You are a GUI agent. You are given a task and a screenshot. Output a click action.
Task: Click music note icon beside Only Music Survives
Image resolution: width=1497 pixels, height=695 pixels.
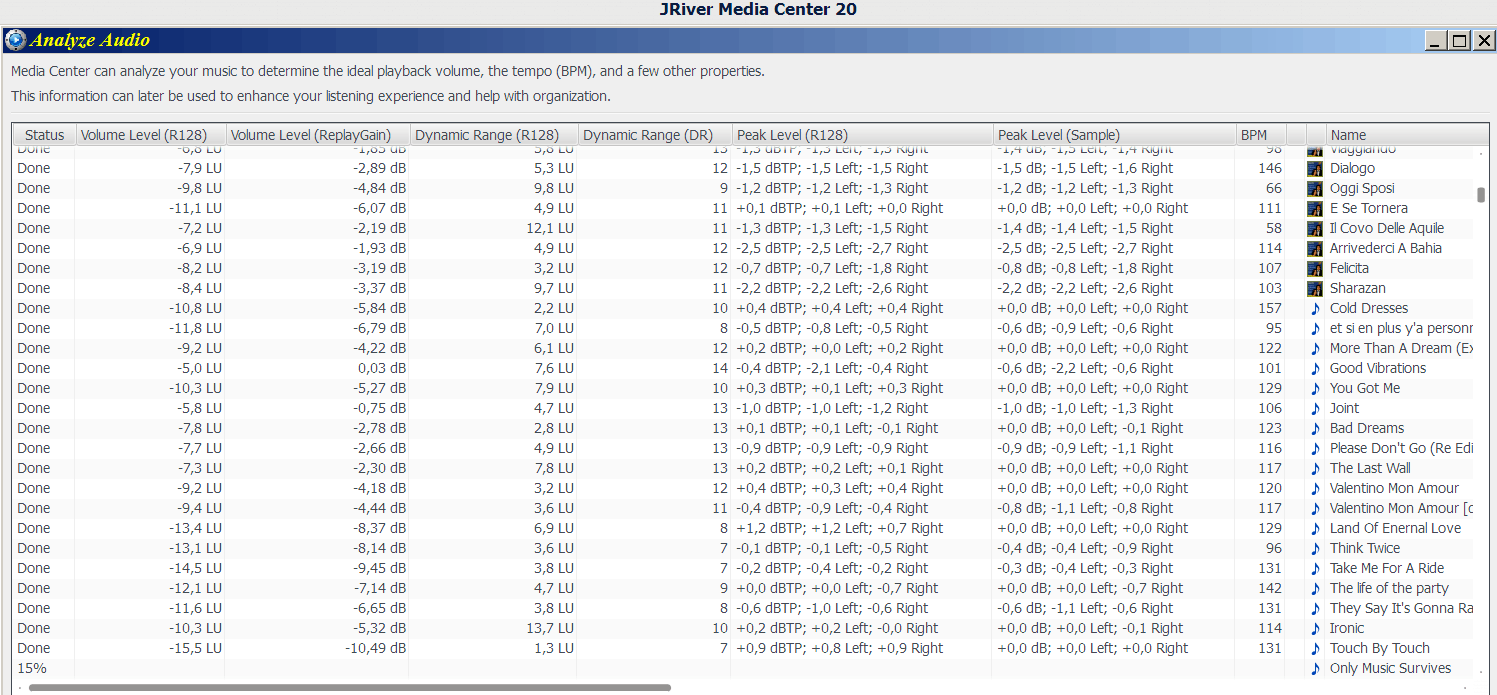coord(1315,668)
